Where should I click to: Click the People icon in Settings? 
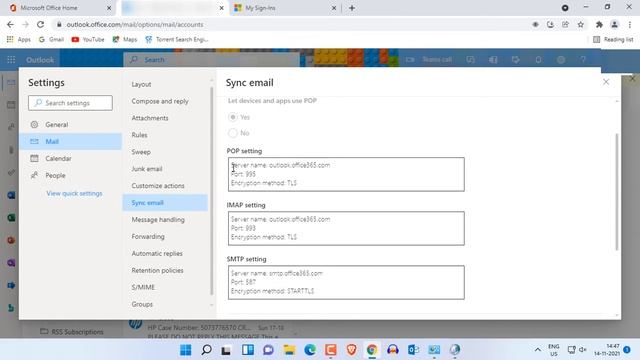pos(34,175)
